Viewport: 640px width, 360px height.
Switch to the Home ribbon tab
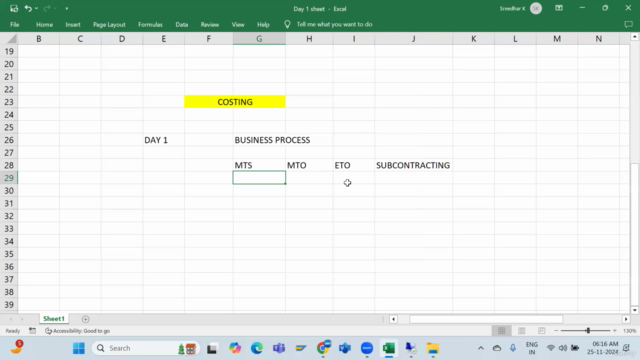coord(44,24)
